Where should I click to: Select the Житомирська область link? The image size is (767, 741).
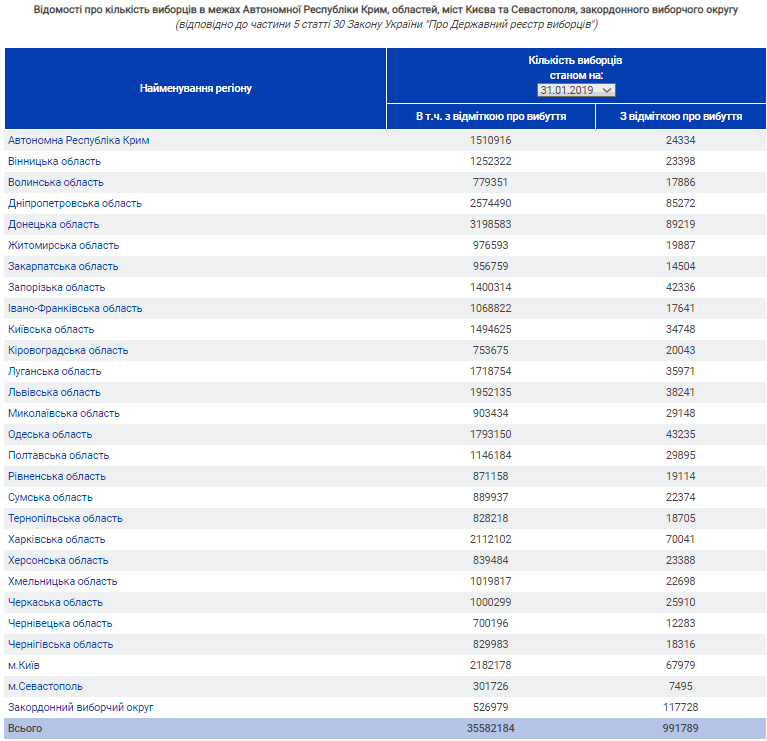[x=63, y=246]
